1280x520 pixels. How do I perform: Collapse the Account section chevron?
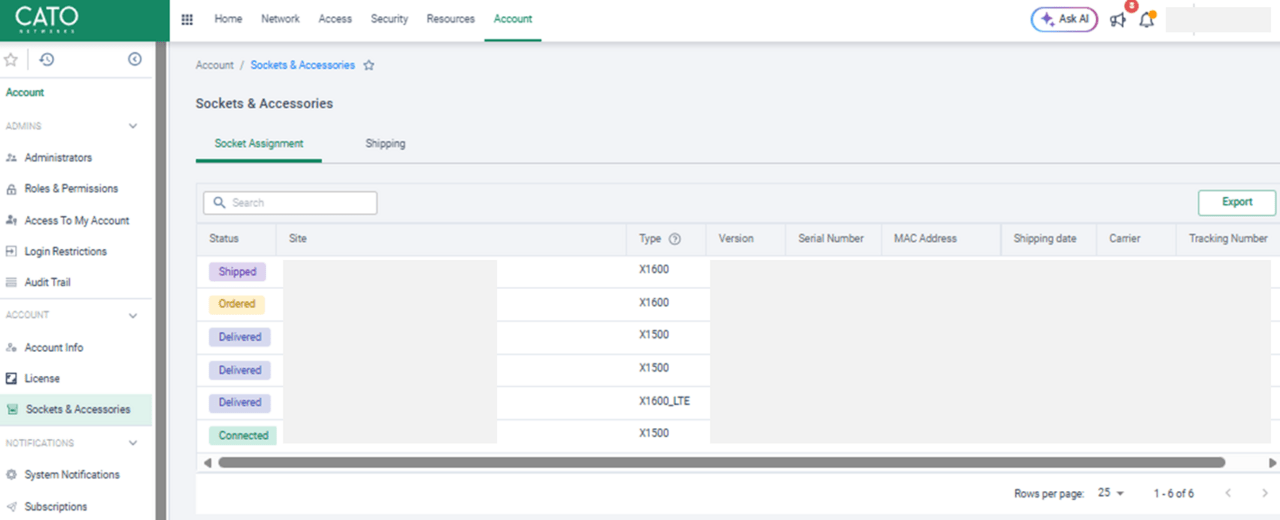[133, 315]
